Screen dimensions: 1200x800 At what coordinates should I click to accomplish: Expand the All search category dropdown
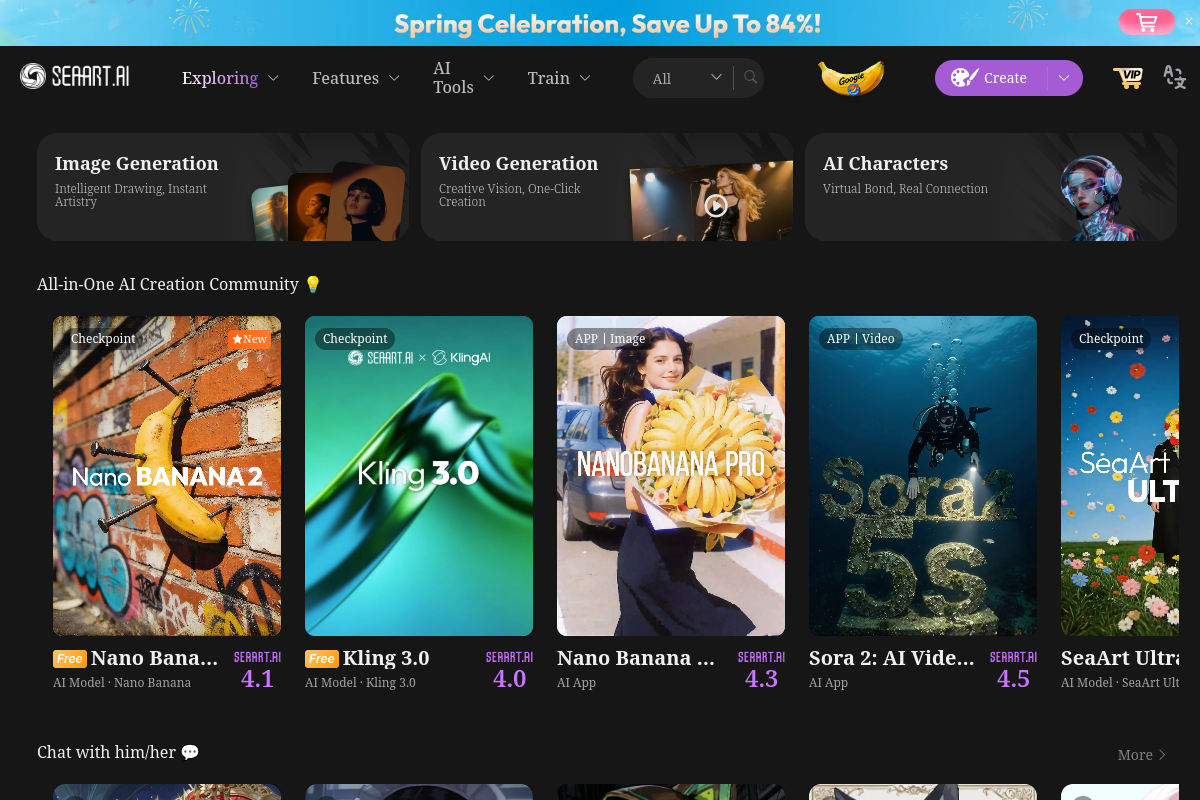(x=716, y=78)
